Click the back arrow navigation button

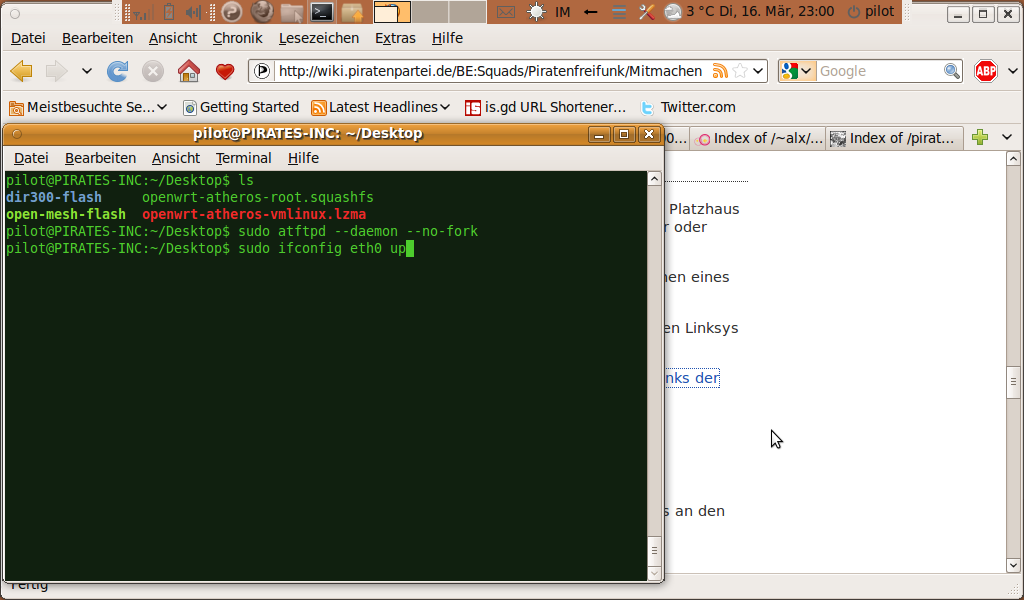pyautogui.click(x=21, y=71)
